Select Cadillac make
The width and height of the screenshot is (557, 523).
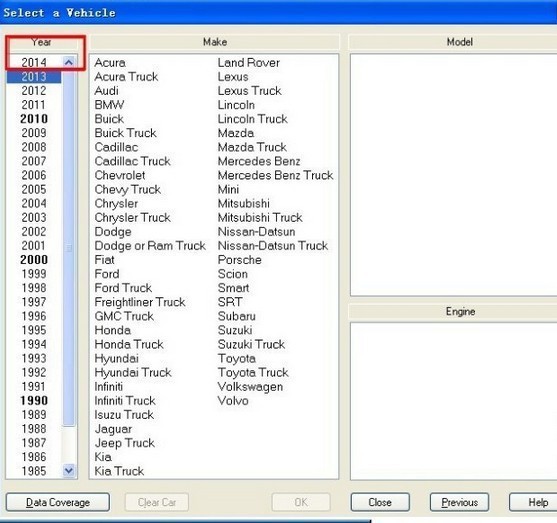click(116, 147)
